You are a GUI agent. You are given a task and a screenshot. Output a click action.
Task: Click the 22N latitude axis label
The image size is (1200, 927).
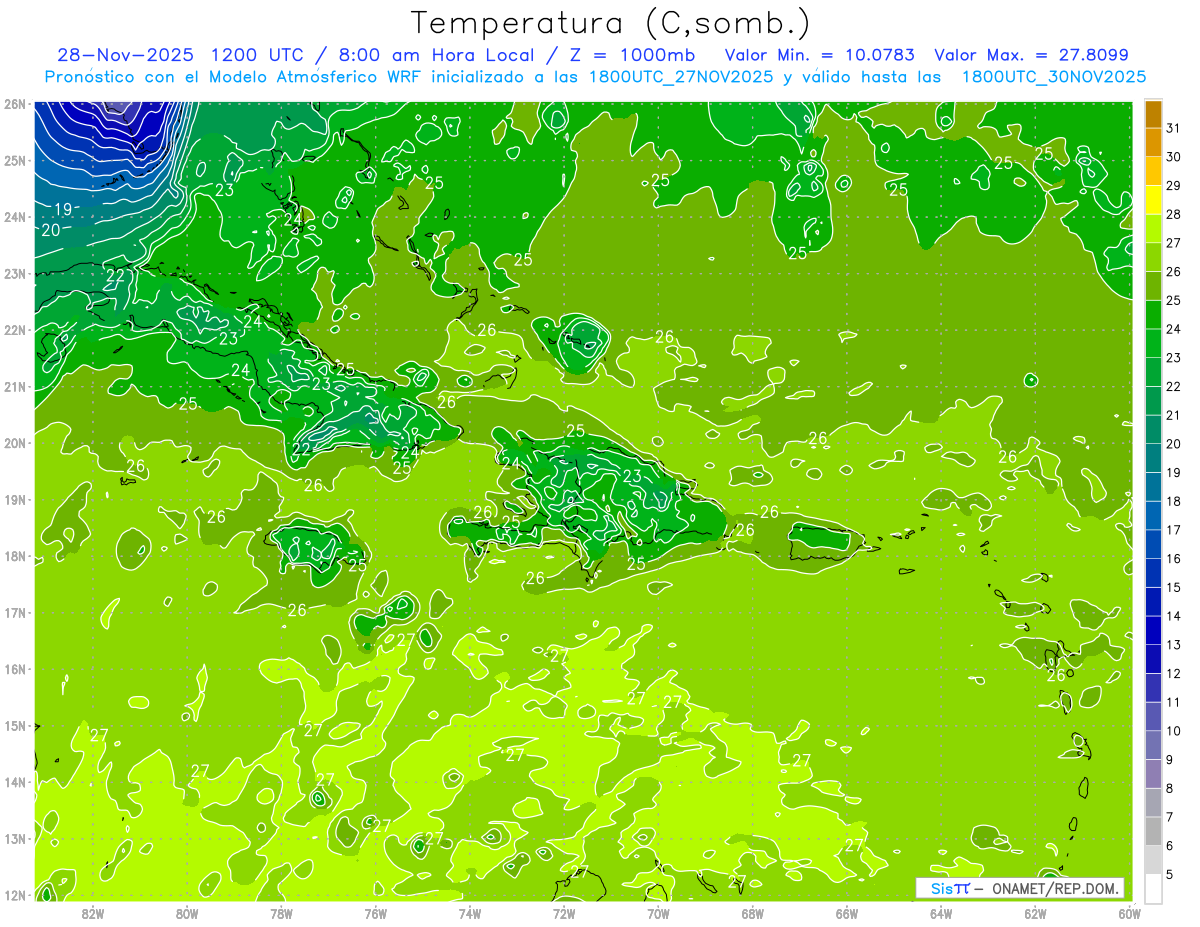tap(14, 330)
